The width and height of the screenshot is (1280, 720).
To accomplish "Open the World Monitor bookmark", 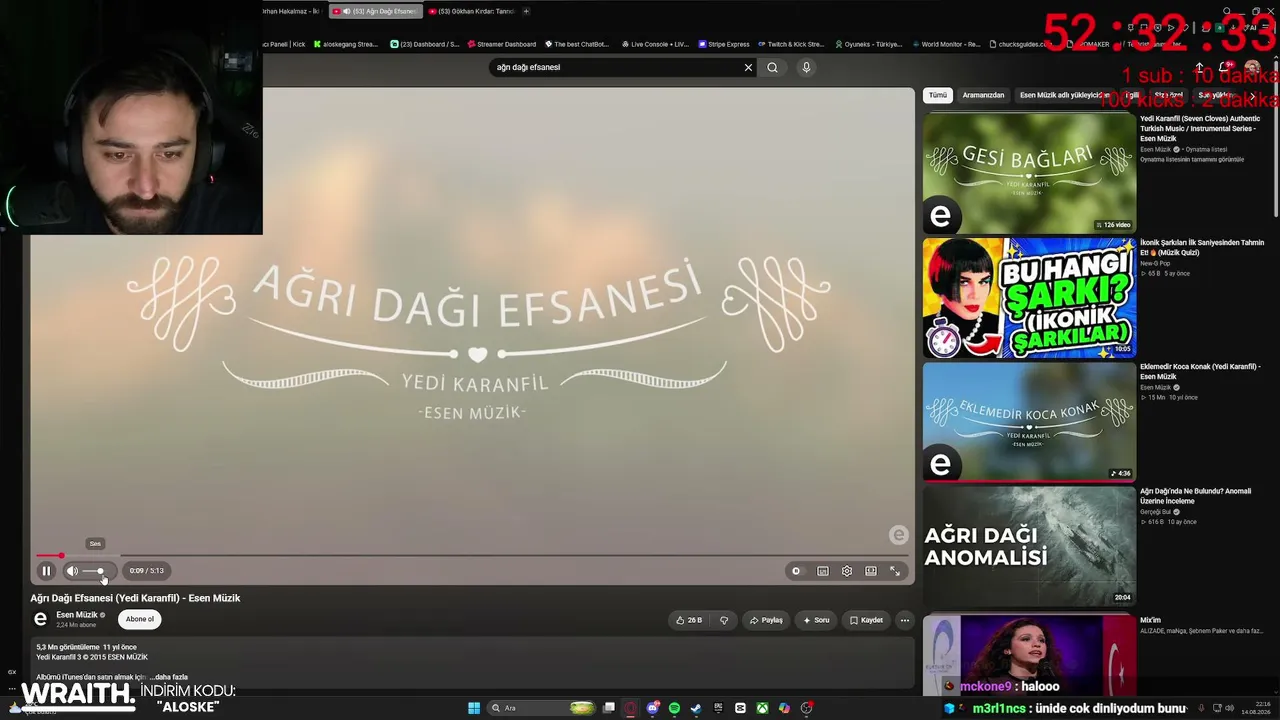I will (946, 44).
